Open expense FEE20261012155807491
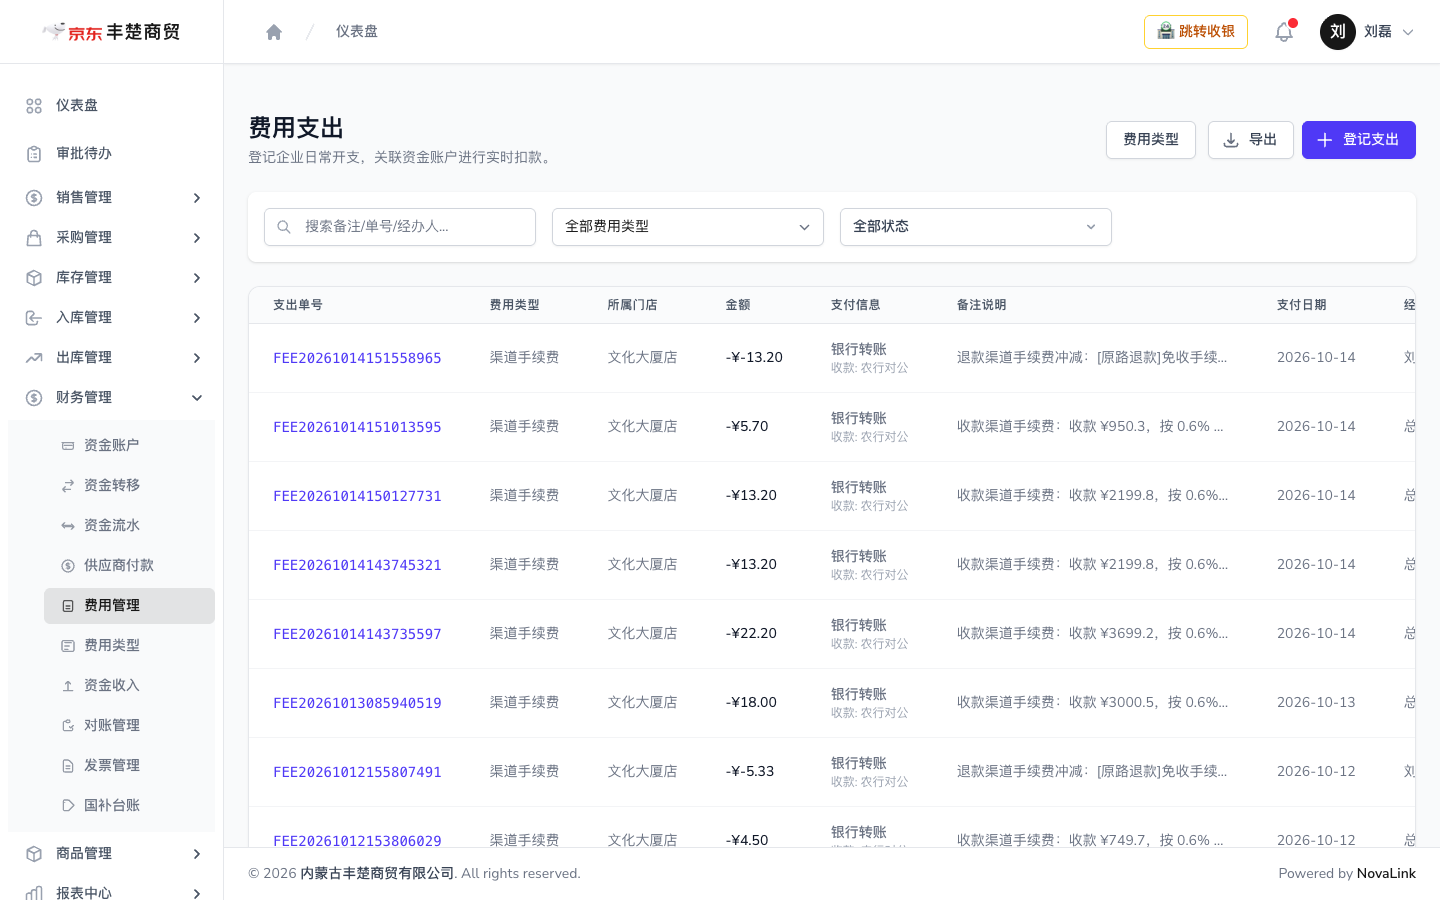 [x=357, y=772]
